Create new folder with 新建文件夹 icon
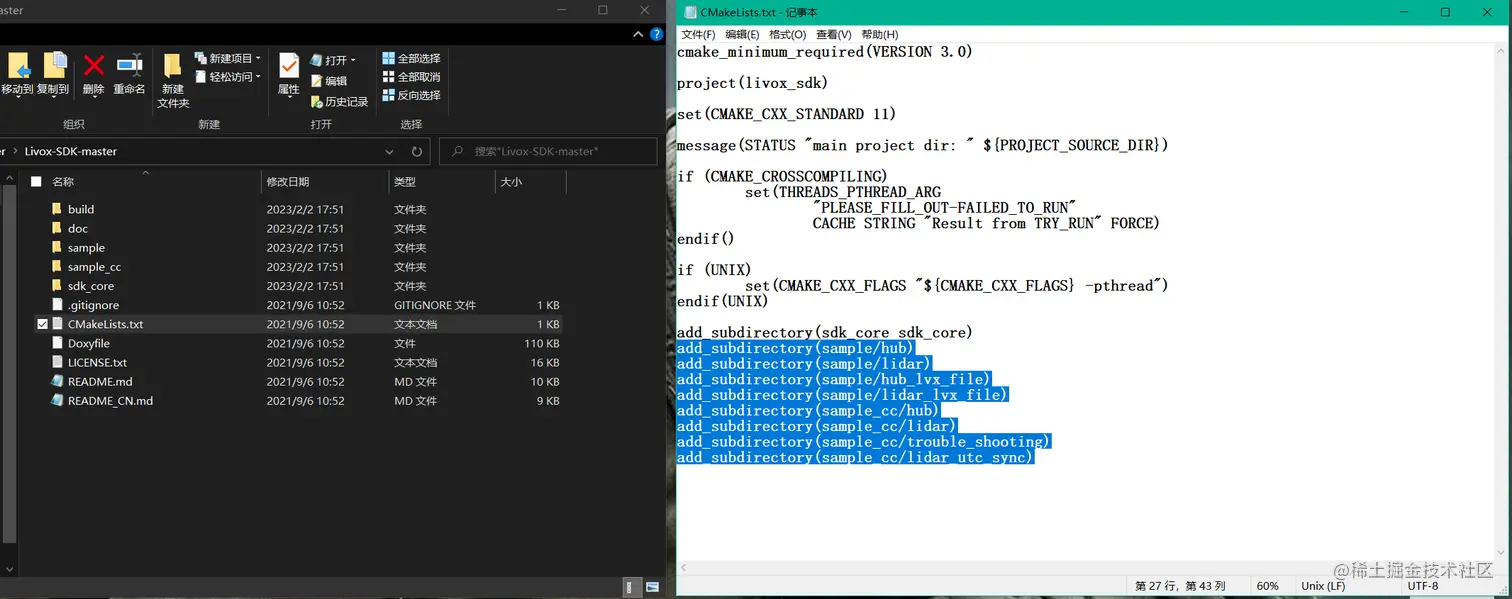1512x599 pixels. [x=172, y=80]
